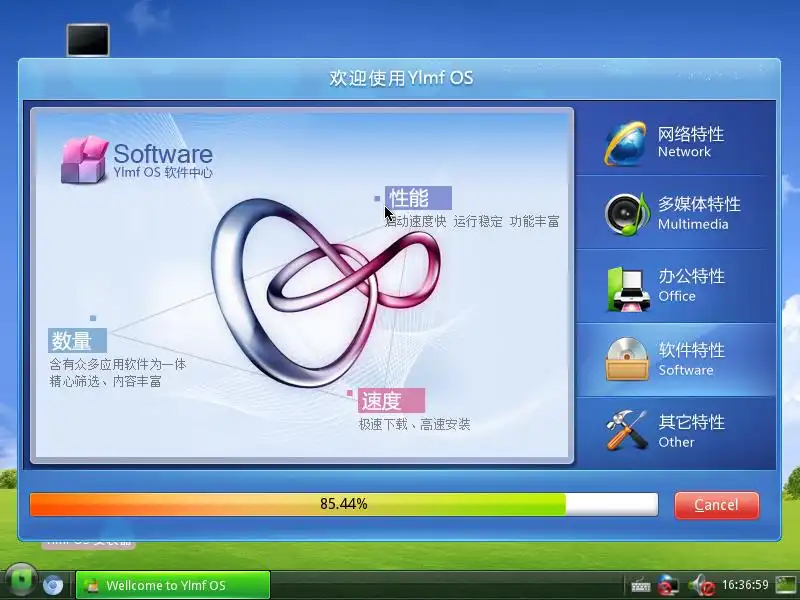This screenshot has width=800, height=600.
Task: Select the Wellcome to Ylmf OS taskbar button
Action: click(172, 585)
